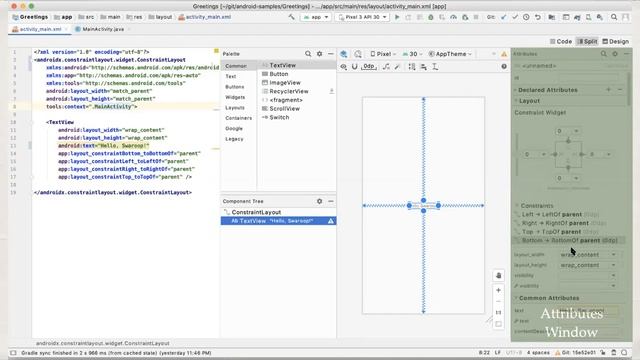
Task: Add declared attribute with plus button
Action: click(x=608, y=90)
